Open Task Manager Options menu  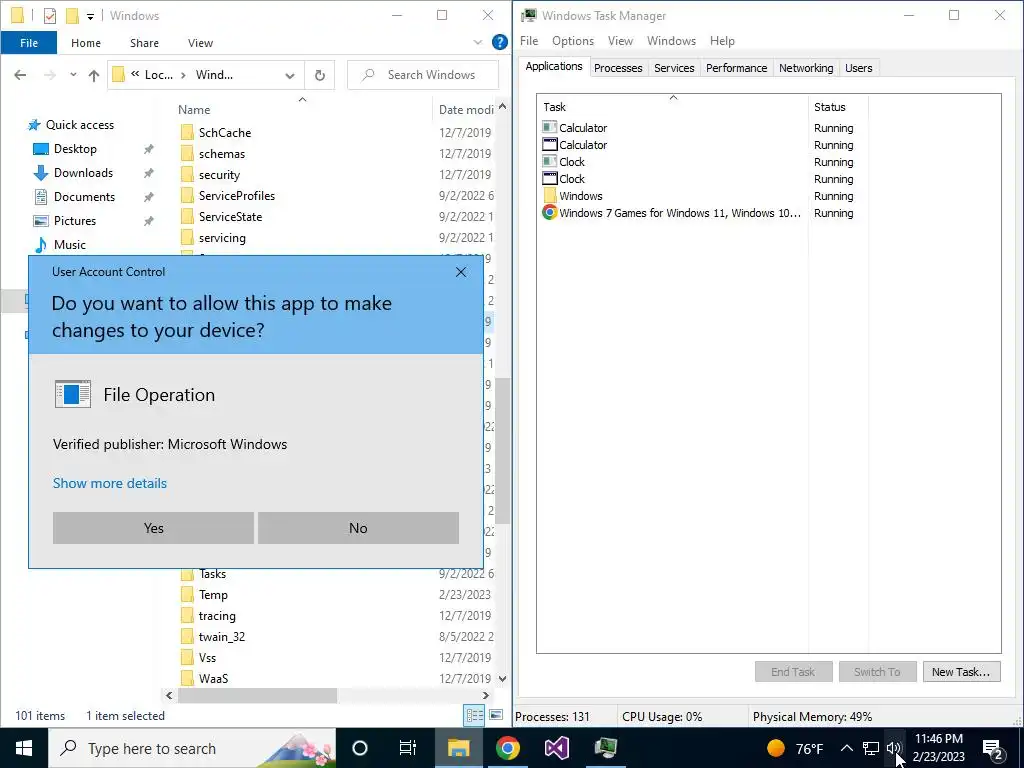click(573, 40)
